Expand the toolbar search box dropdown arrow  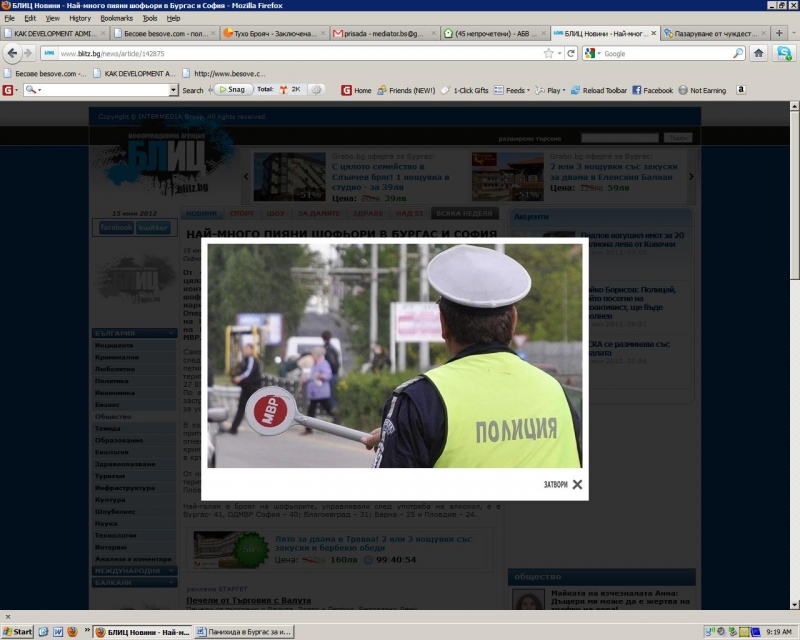(x=173, y=90)
